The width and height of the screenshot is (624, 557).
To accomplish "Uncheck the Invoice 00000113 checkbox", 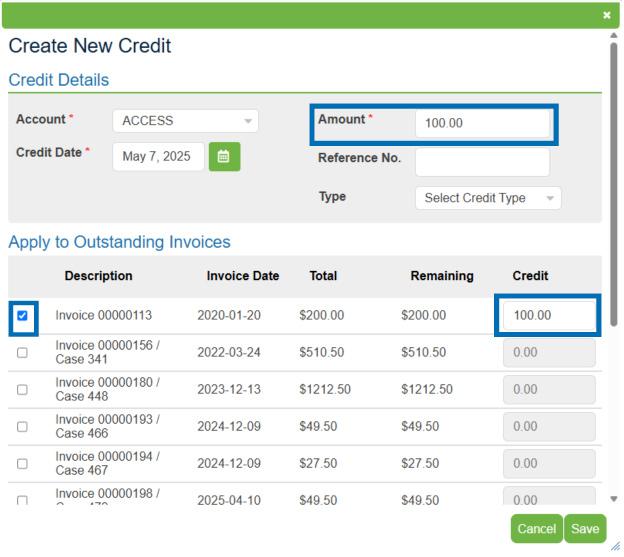I will [x=22, y=315].
